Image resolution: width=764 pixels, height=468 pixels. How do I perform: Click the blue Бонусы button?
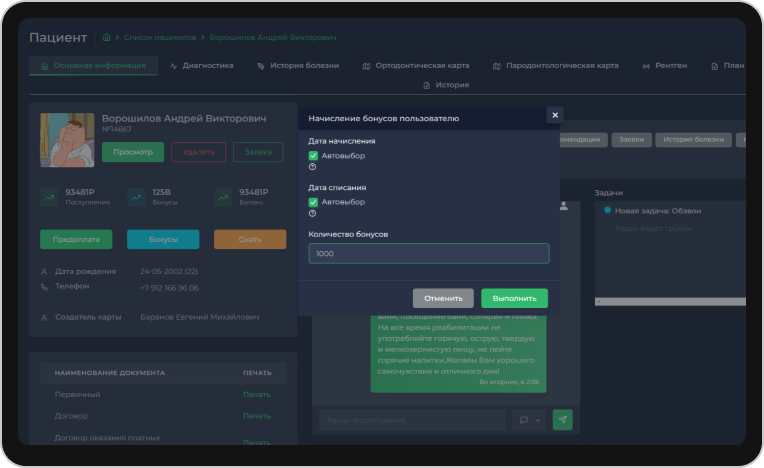click(x=163, y=240)
